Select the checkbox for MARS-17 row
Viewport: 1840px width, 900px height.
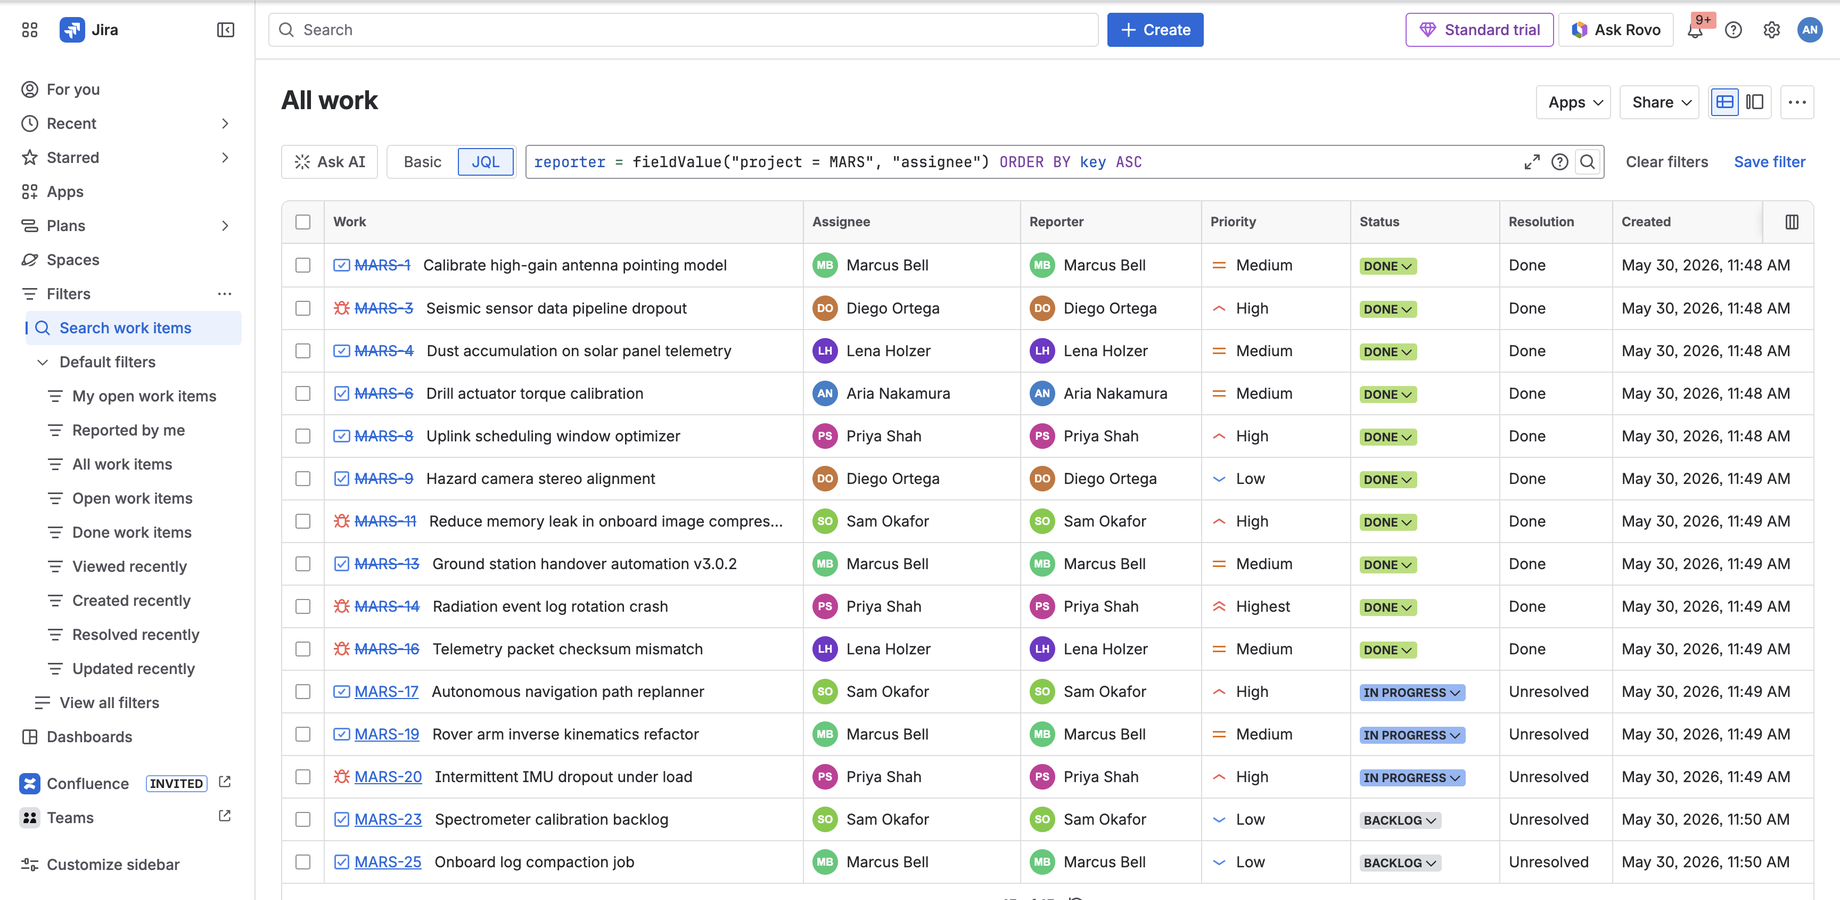tap(303, 692)
